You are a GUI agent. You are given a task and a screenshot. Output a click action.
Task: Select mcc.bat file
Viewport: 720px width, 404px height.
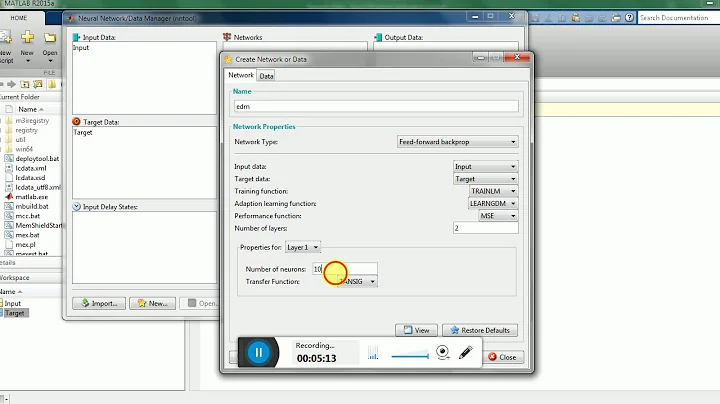[28, 216]
